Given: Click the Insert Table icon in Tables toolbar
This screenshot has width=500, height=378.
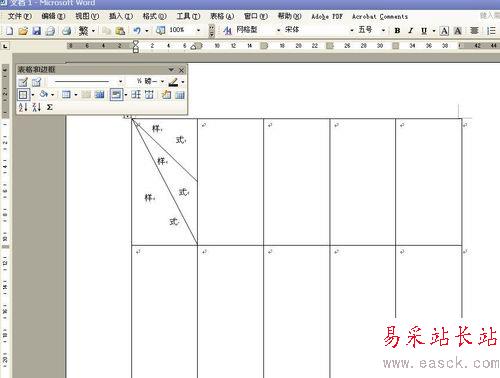Looking at the screenshot, I should [66, 95].
